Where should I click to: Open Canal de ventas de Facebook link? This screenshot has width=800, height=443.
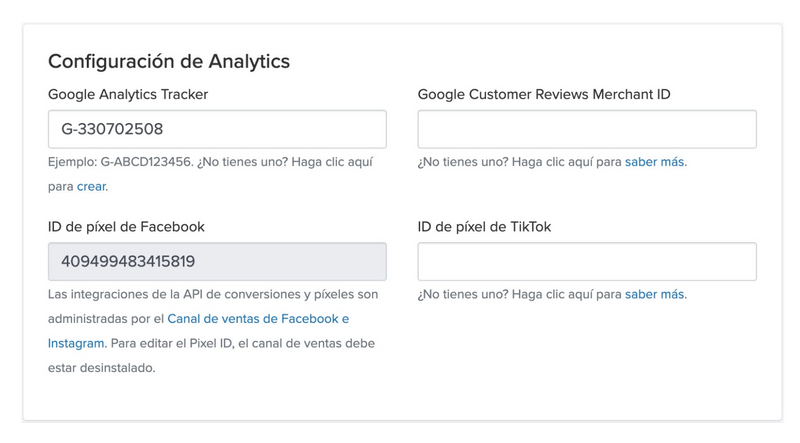click(258, 319)
